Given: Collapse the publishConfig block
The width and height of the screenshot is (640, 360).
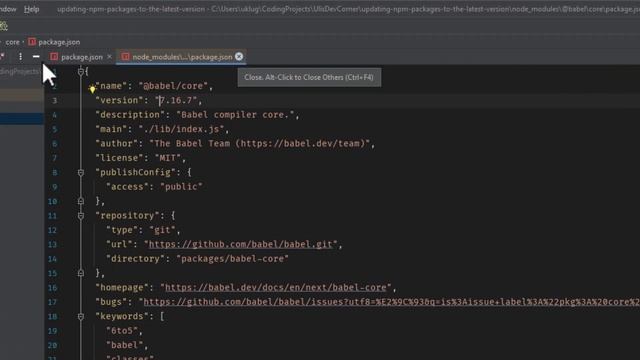Looking at the screenshot, I should pos(81,173).
